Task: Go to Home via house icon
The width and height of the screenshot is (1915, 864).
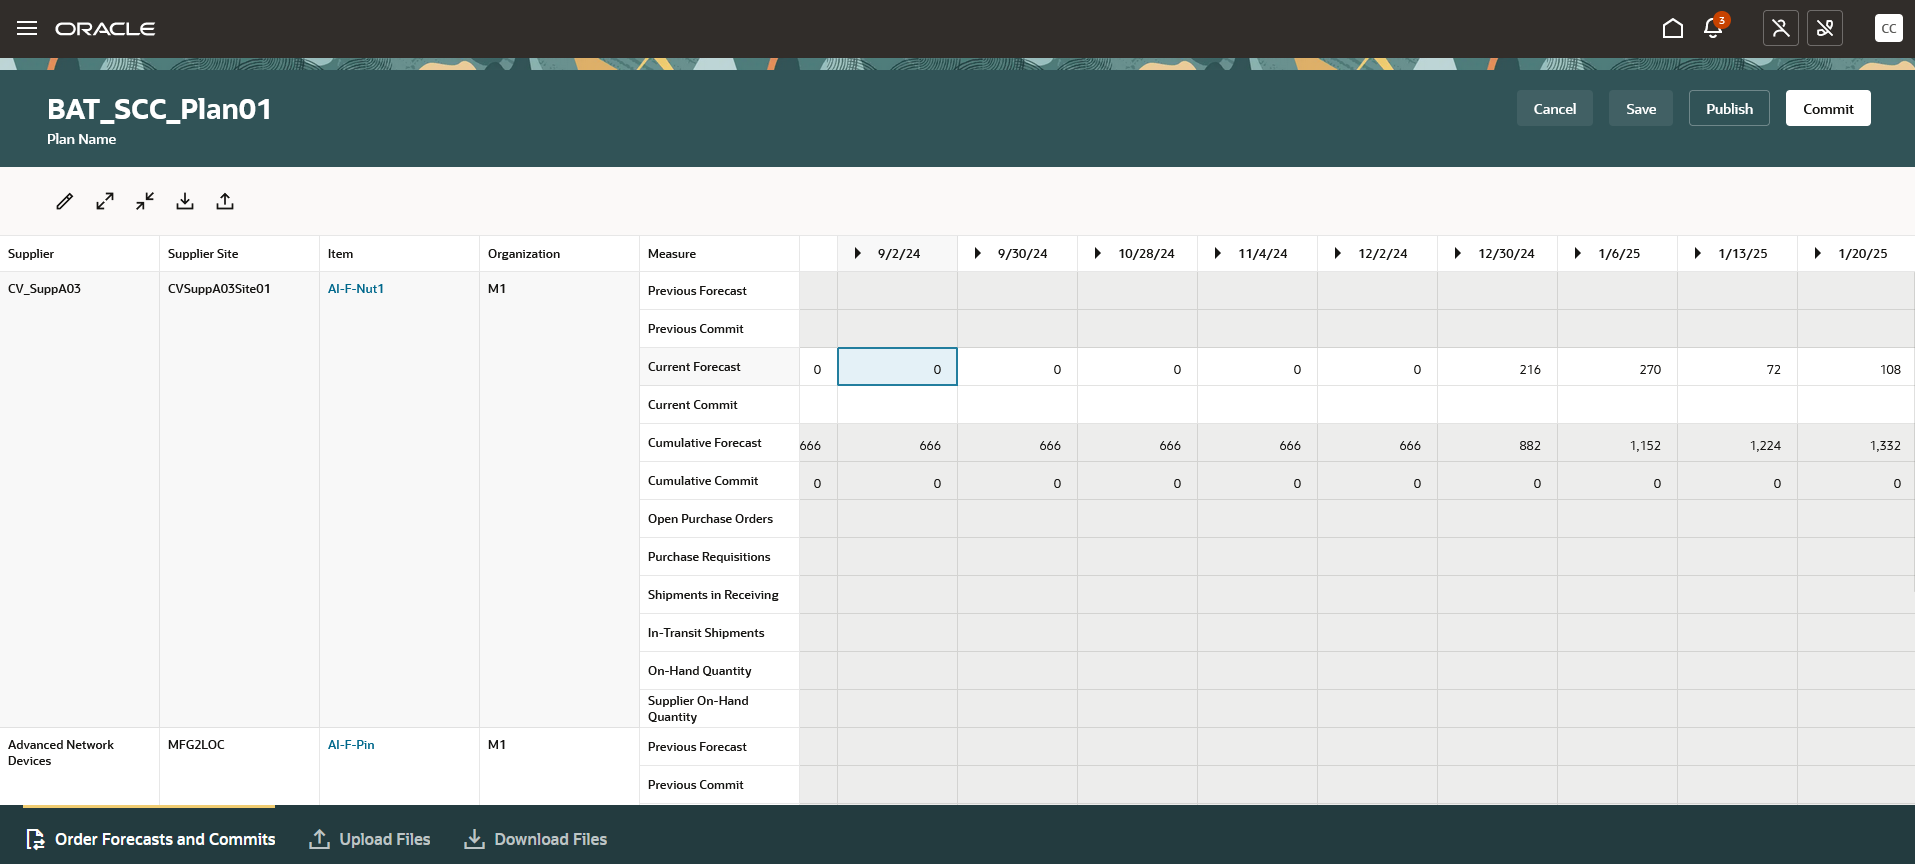Action: pyautogui.click(x=1673, y=28)
